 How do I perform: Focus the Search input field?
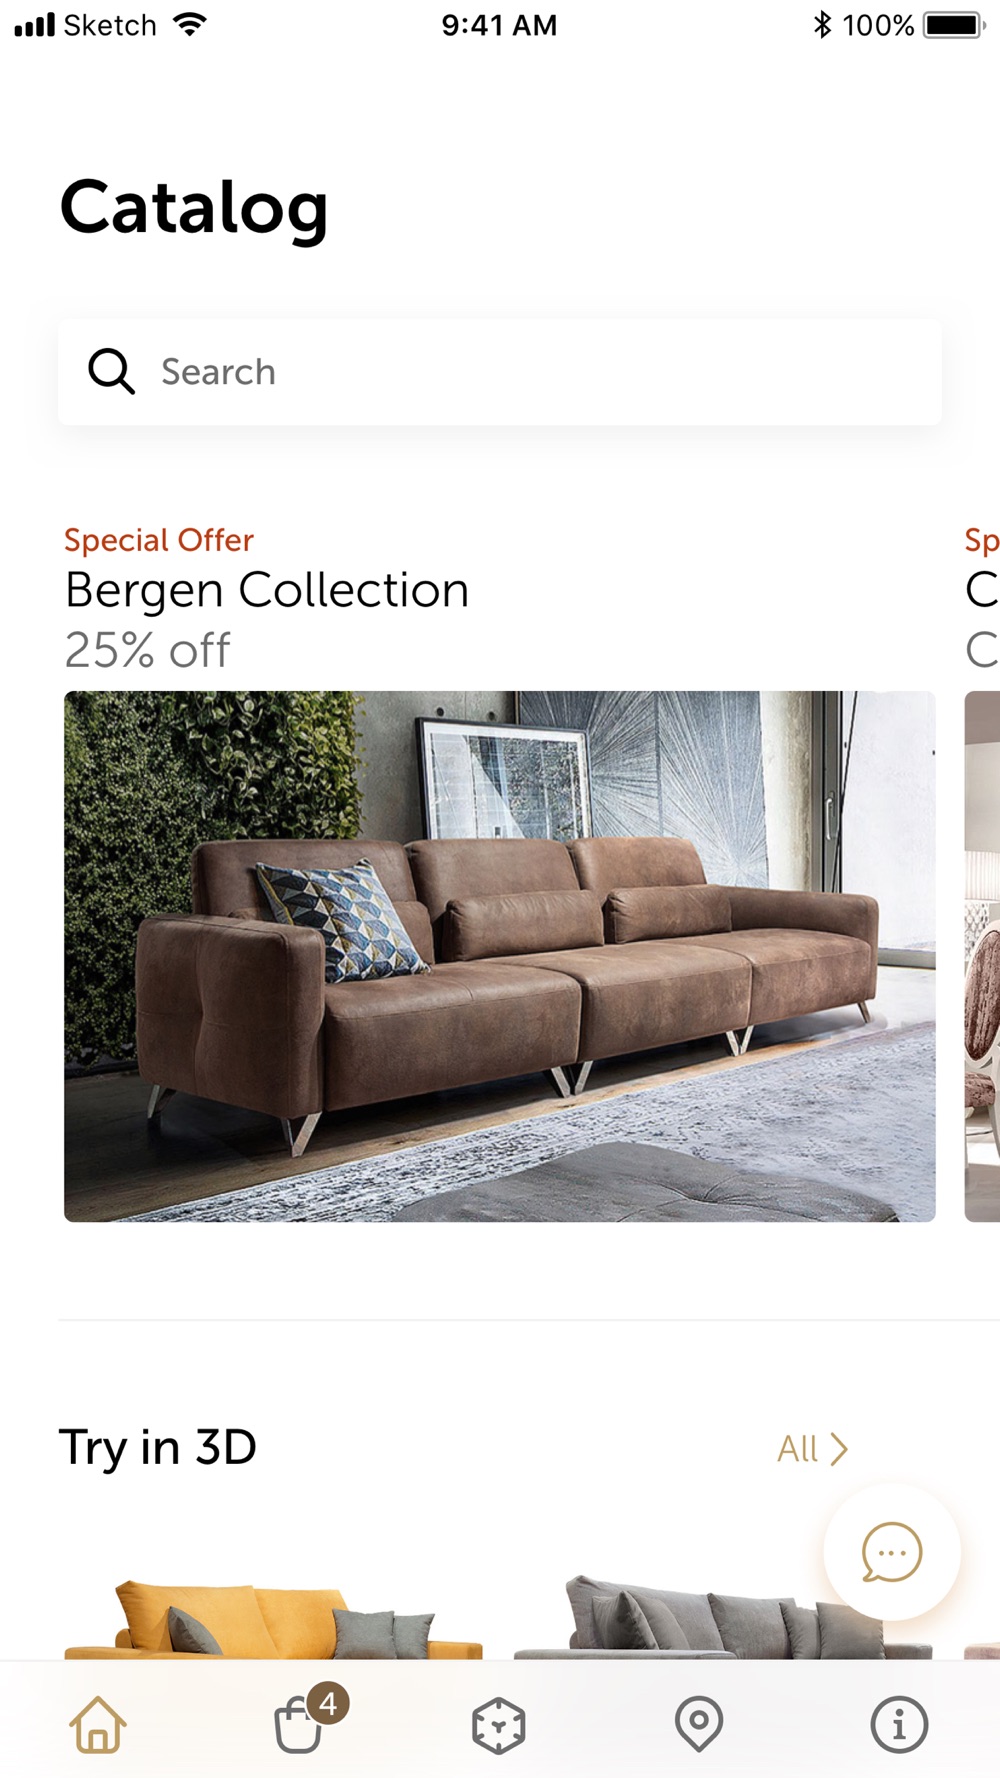(x=499, y=372)
